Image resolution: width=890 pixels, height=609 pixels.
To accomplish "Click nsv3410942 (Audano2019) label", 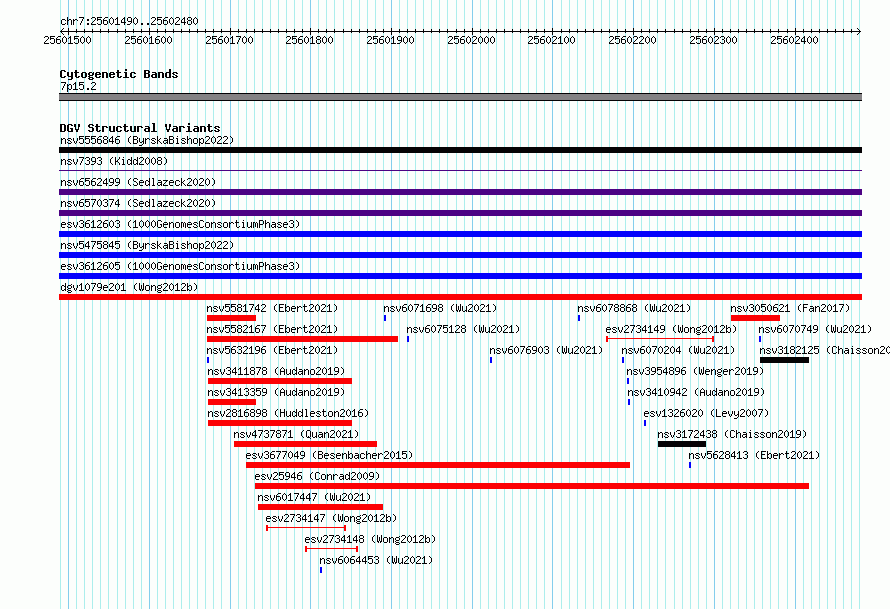I will click(x=696, y=392).
